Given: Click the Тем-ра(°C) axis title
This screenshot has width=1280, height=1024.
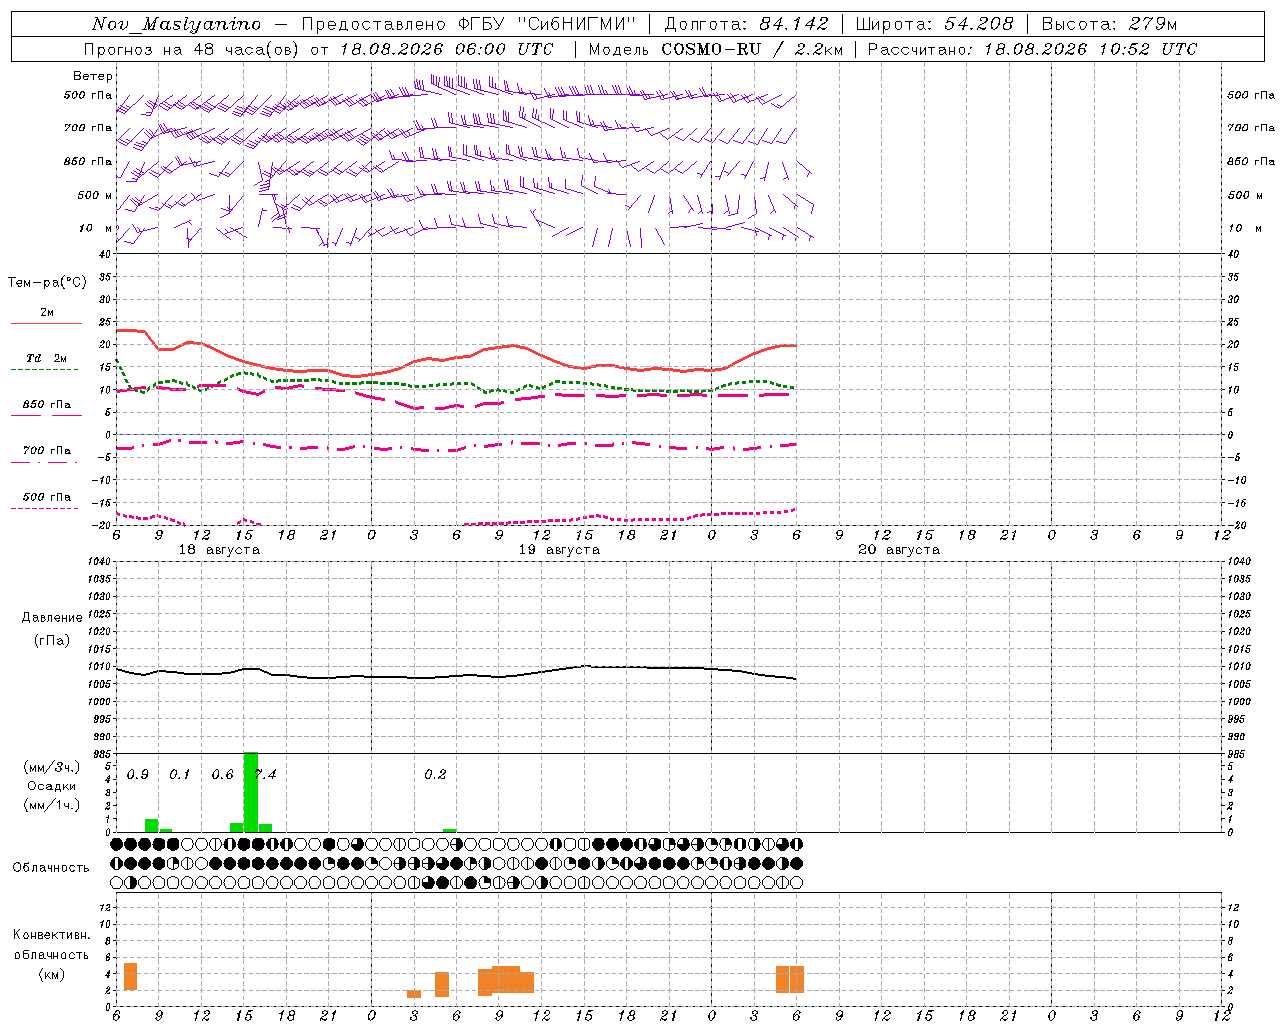Looking at the screenshot, I should point(47,283).
